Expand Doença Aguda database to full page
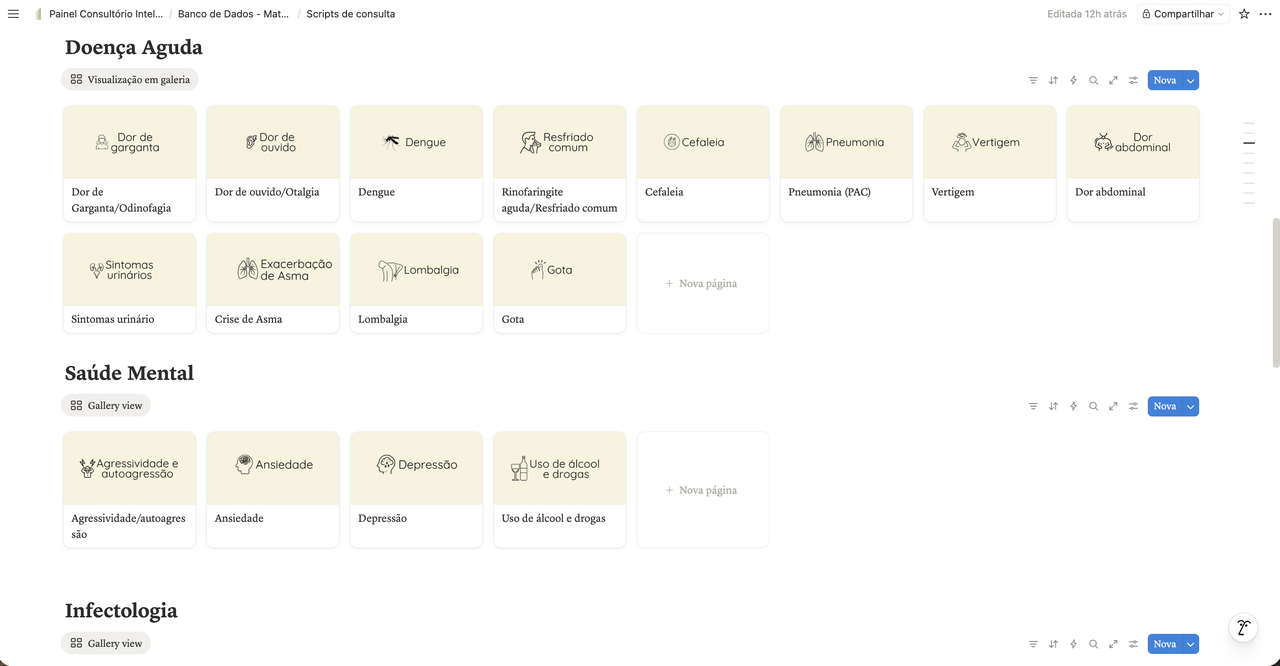Image resolution: width=1280 pixels, height=666 pixels. pos(1113,81)
